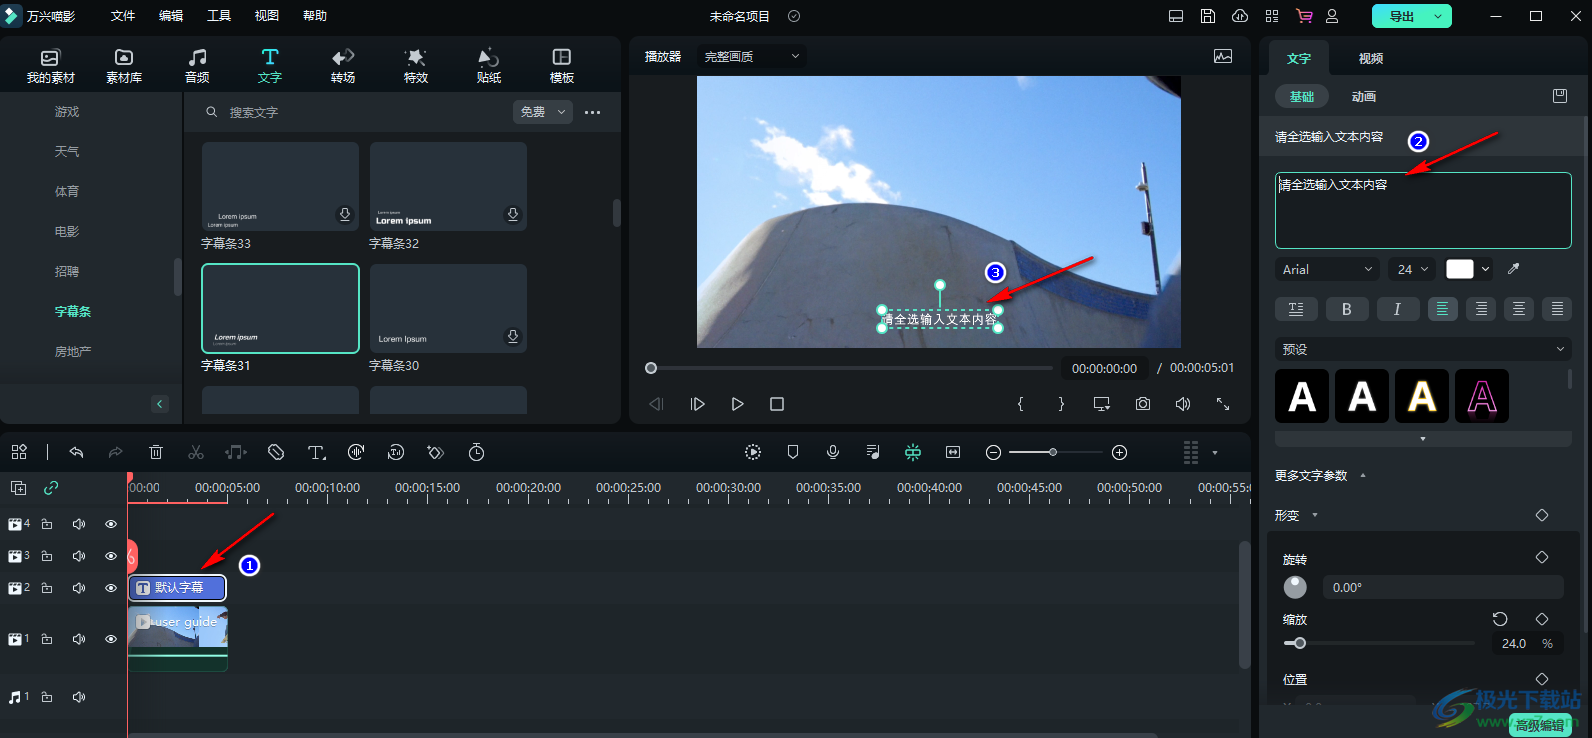The height and width of the screenshot is (738, 1592).
Task: Click the 高级编辑 advanced edit button
Action: pos(1539,726)
